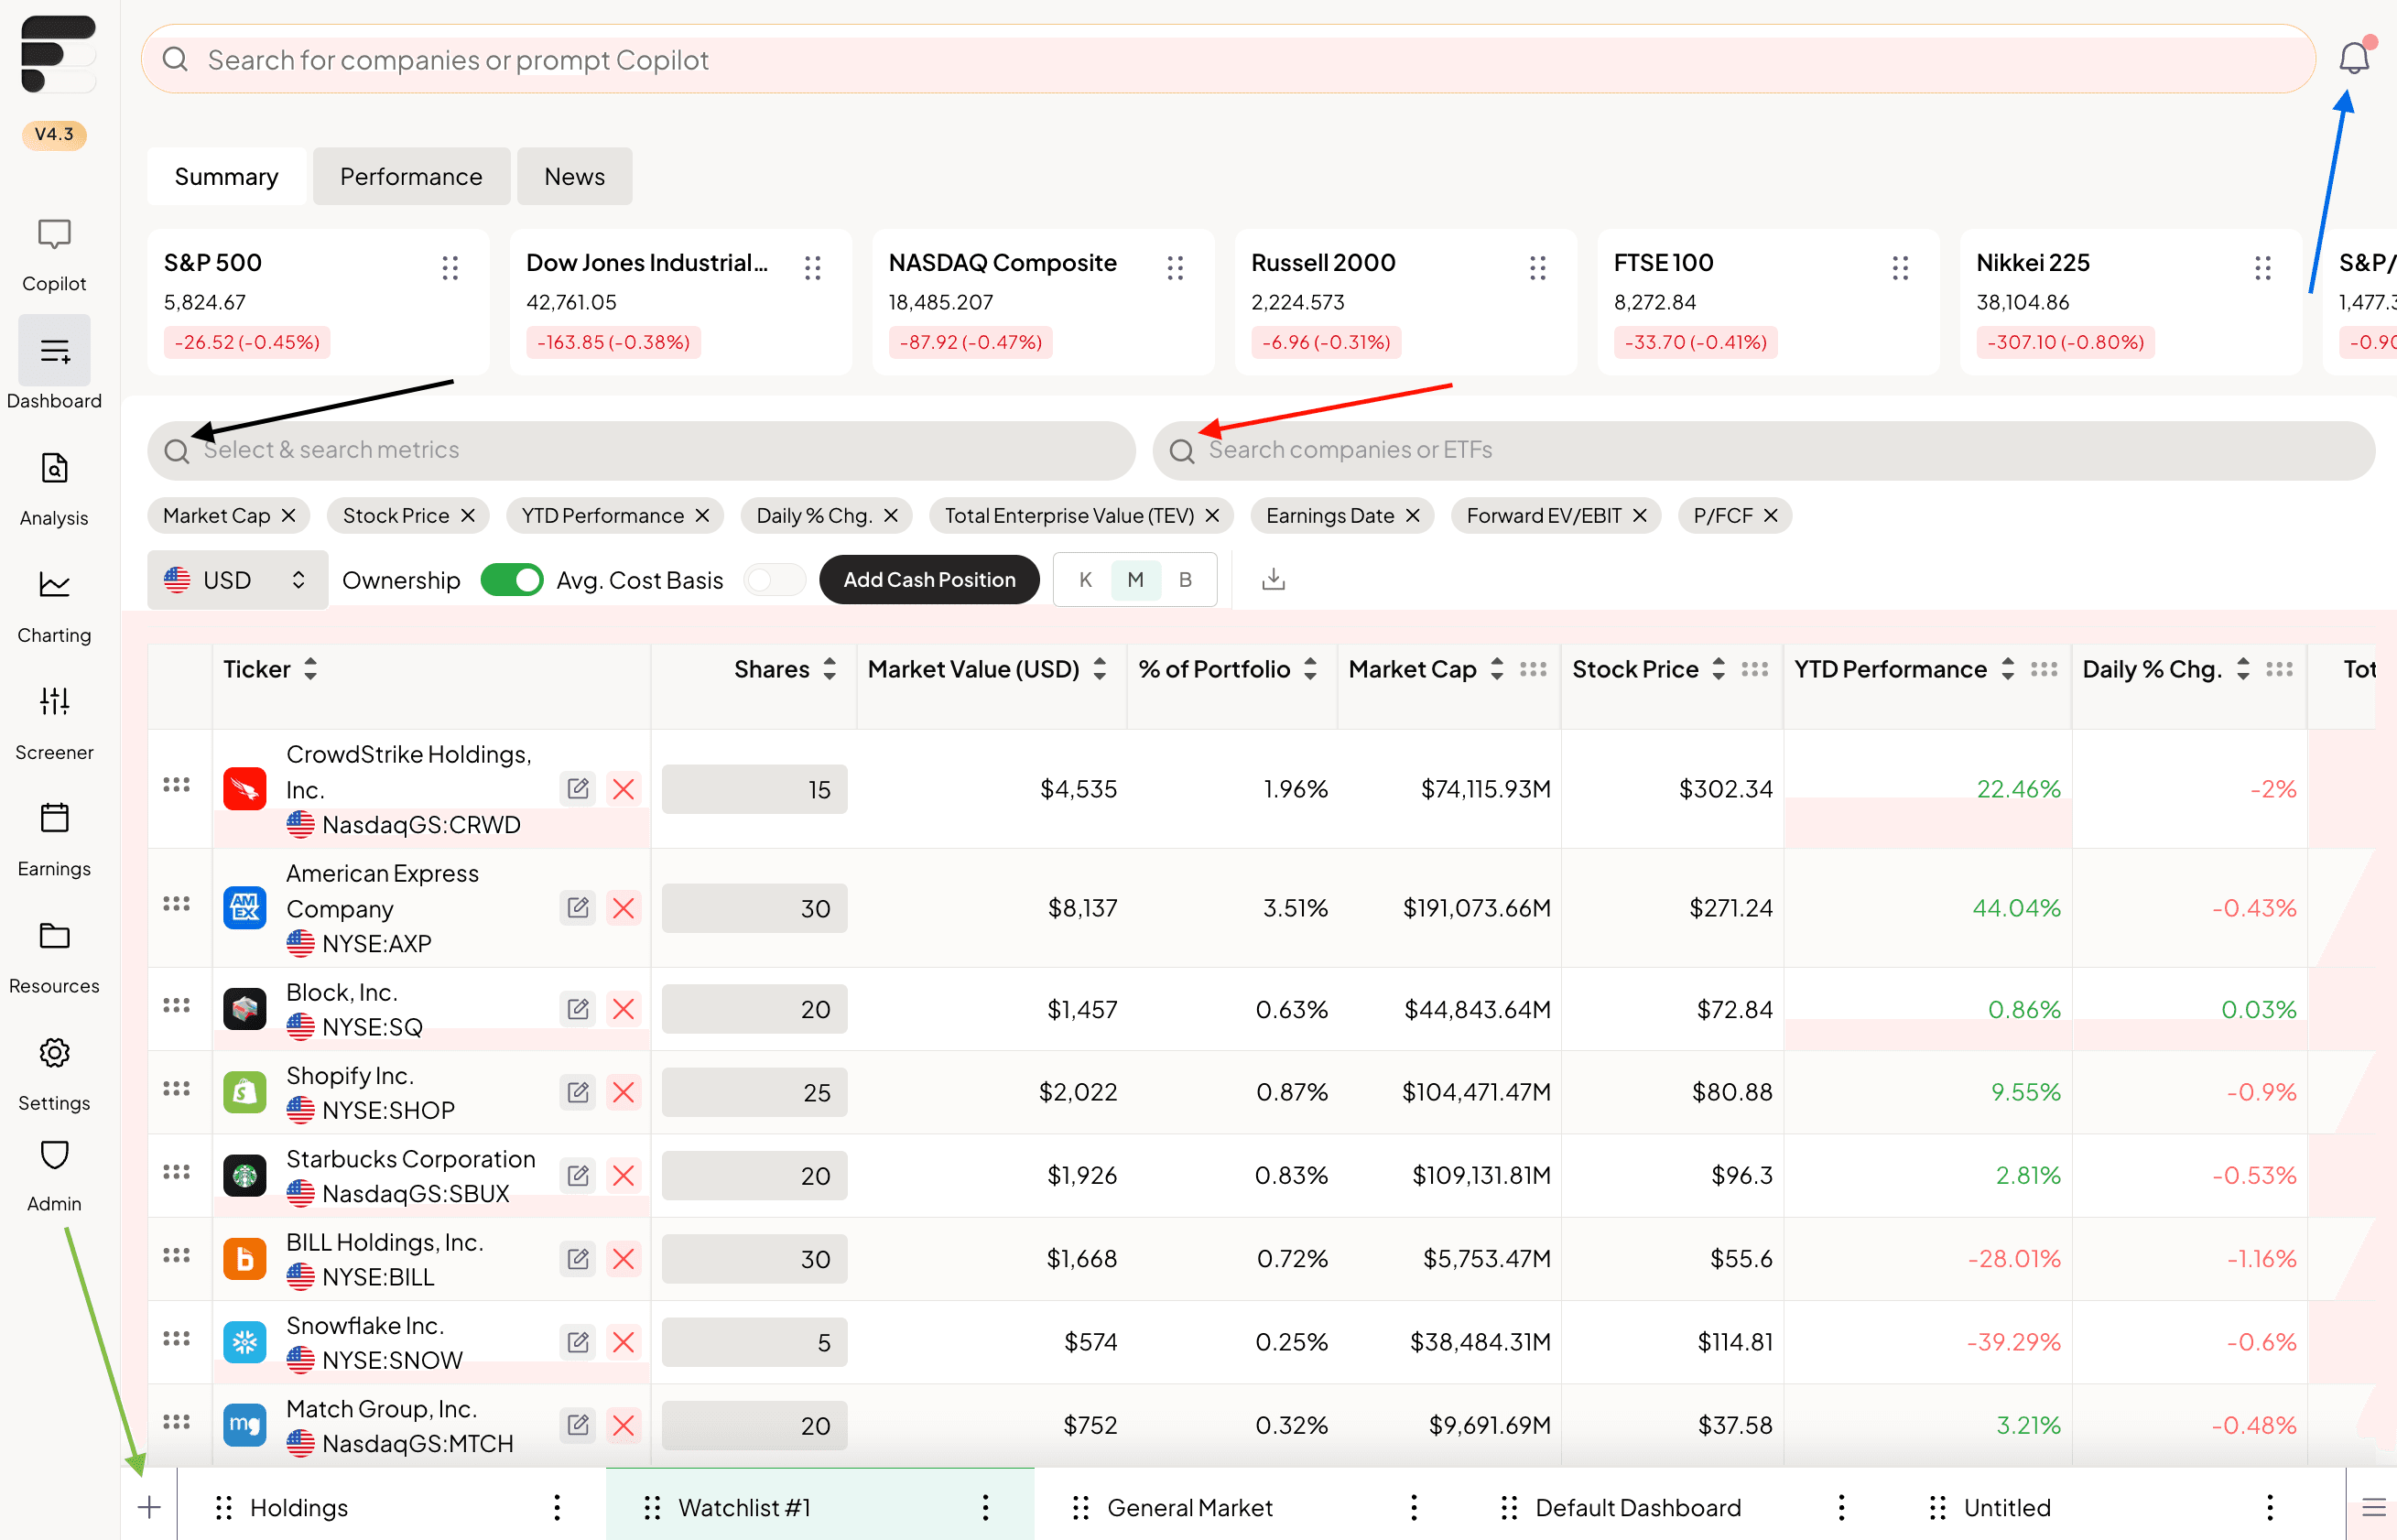Open the Holdings tab options menu
2397x1540 pixels.
coord(557,1507)
